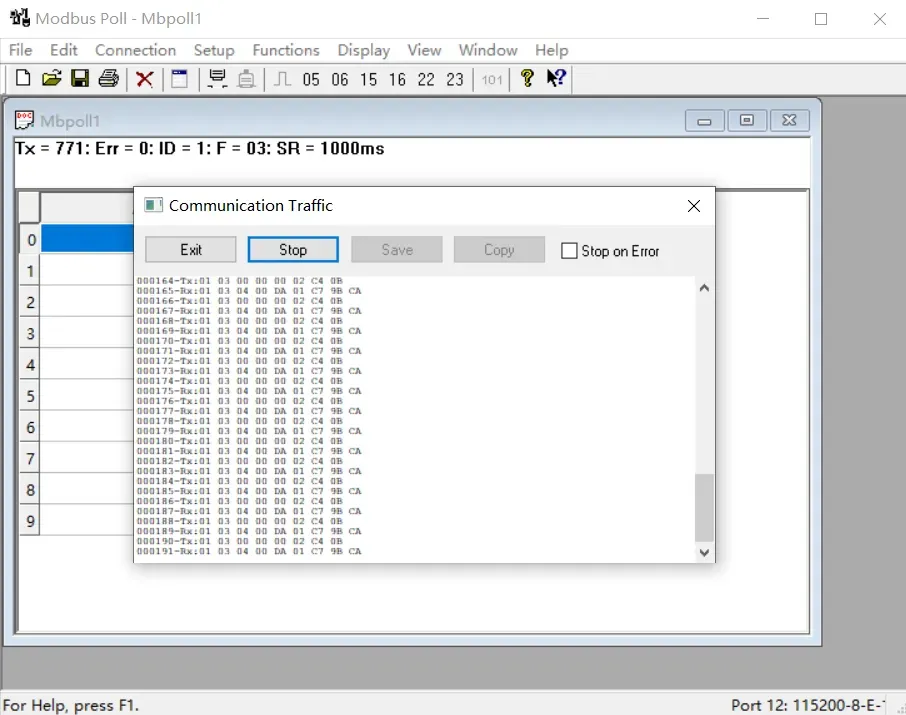
Task: Select function 23 toolbar button
Action: point(455,79)
